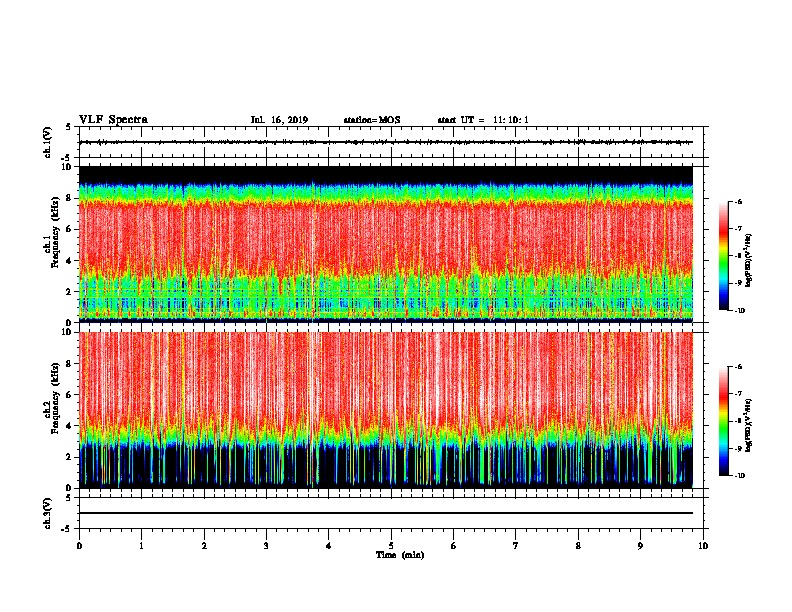Click time axis tick label "2"

pyautogui.click(x=204, y=546)
